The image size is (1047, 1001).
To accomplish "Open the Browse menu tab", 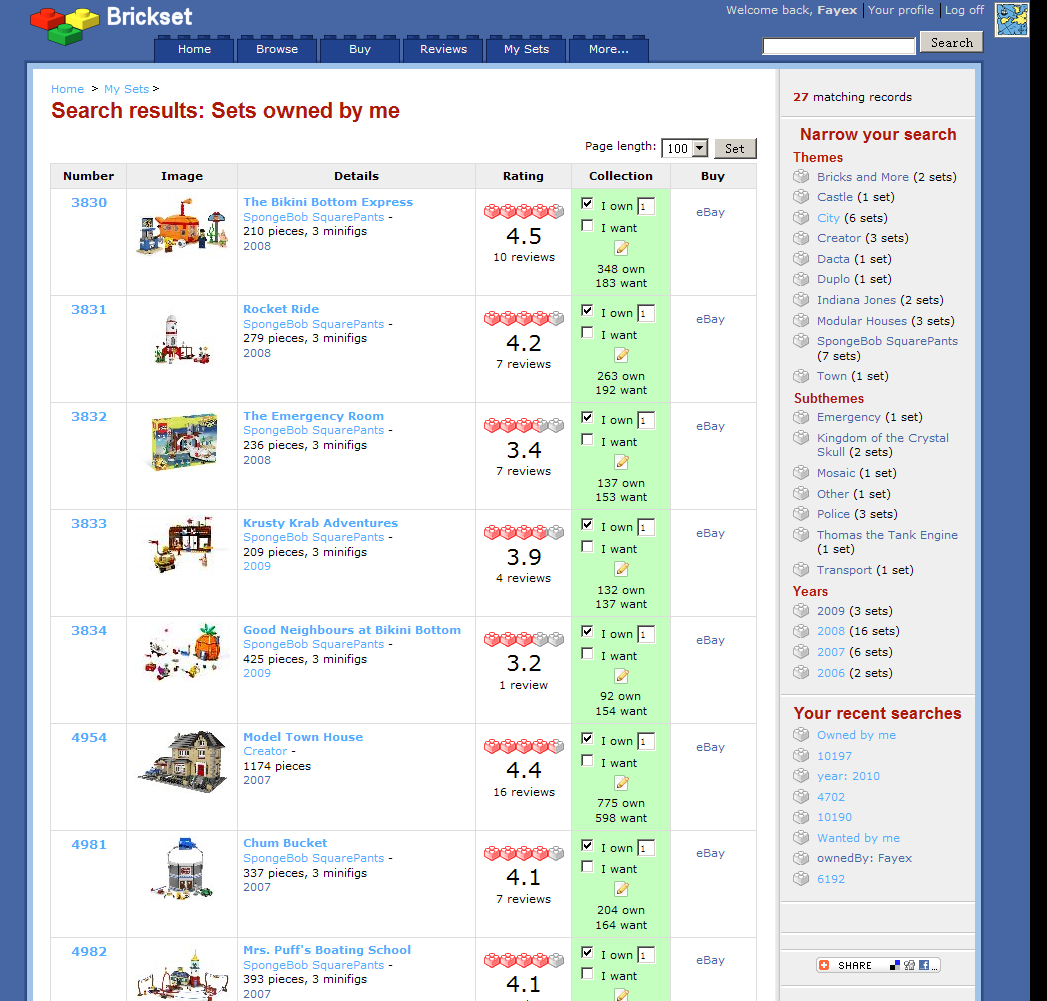I will [x=277, y=49].
